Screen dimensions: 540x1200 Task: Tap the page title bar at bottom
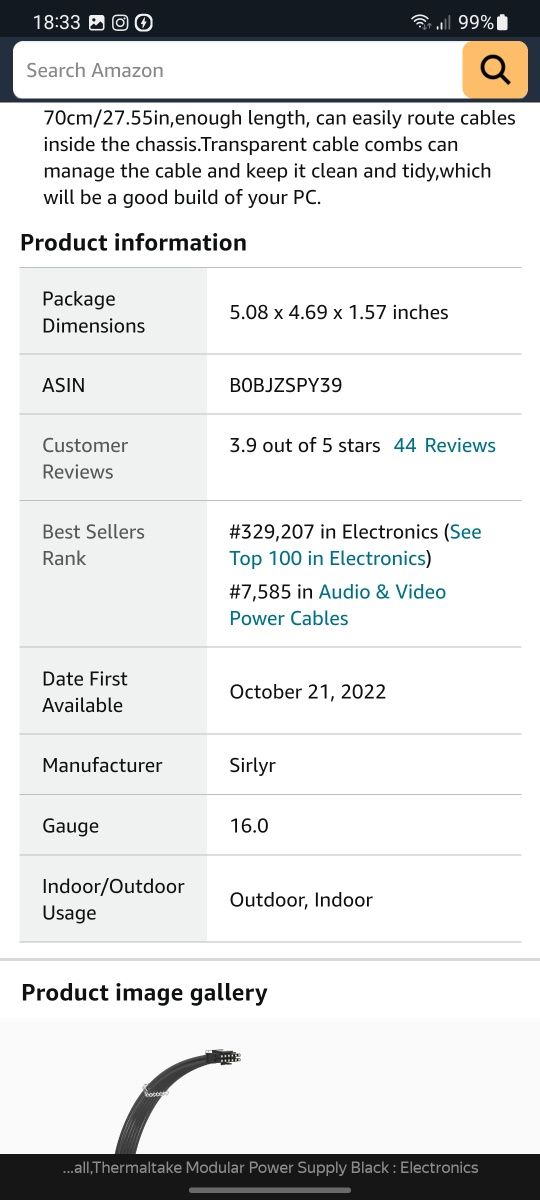point(270,1167)
